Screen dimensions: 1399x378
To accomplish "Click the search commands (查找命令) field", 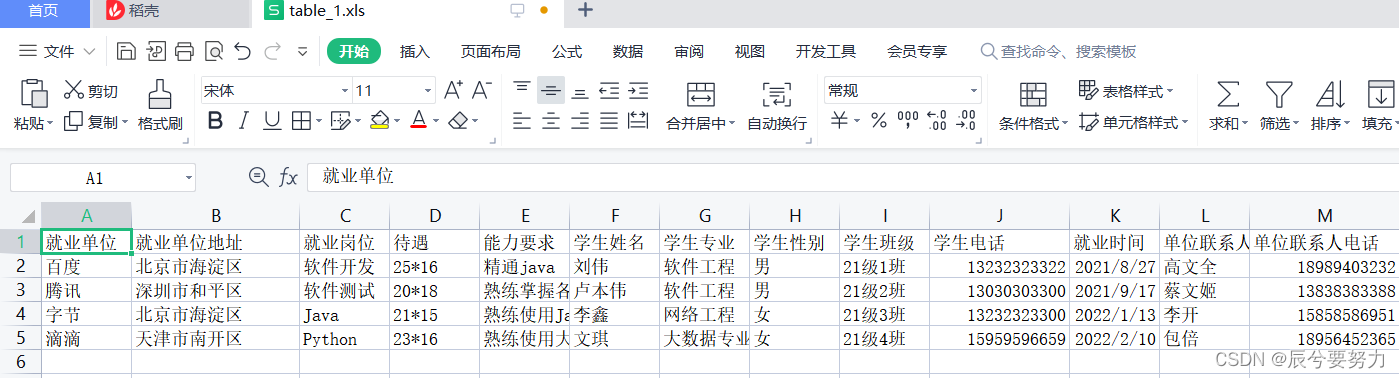I will 1058,51.
